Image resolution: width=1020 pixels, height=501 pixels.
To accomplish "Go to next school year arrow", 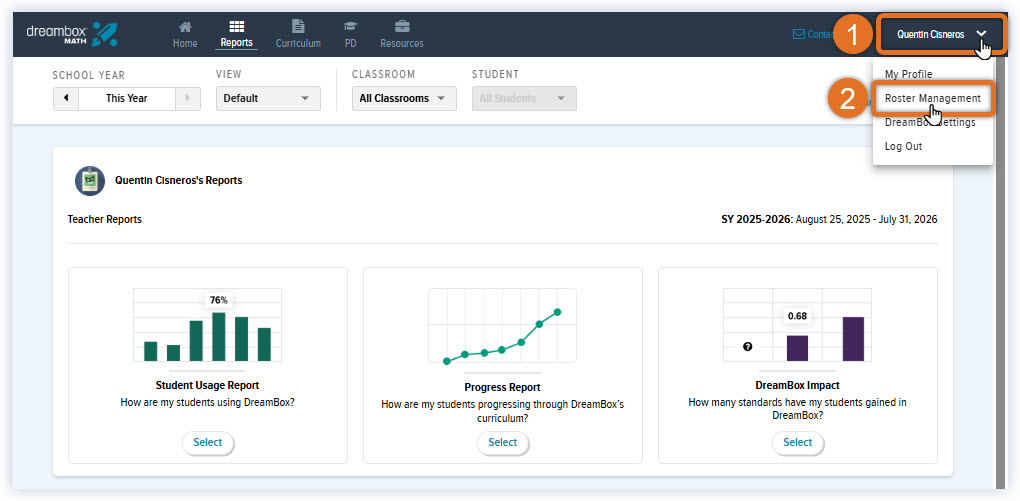I will 188,98.
